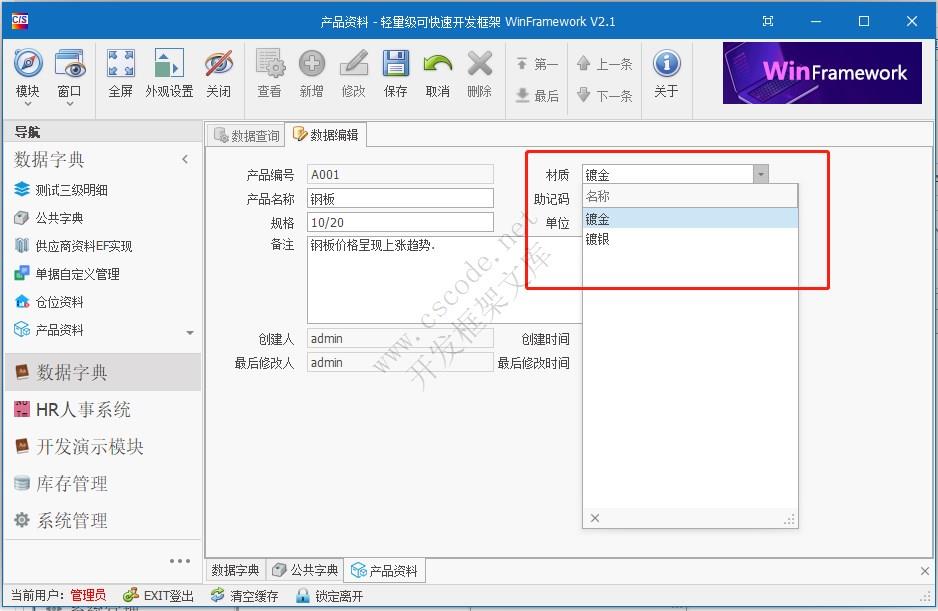Open 外观设置 from the toolbar
938x611 pixels.
(x=168, y=73)
